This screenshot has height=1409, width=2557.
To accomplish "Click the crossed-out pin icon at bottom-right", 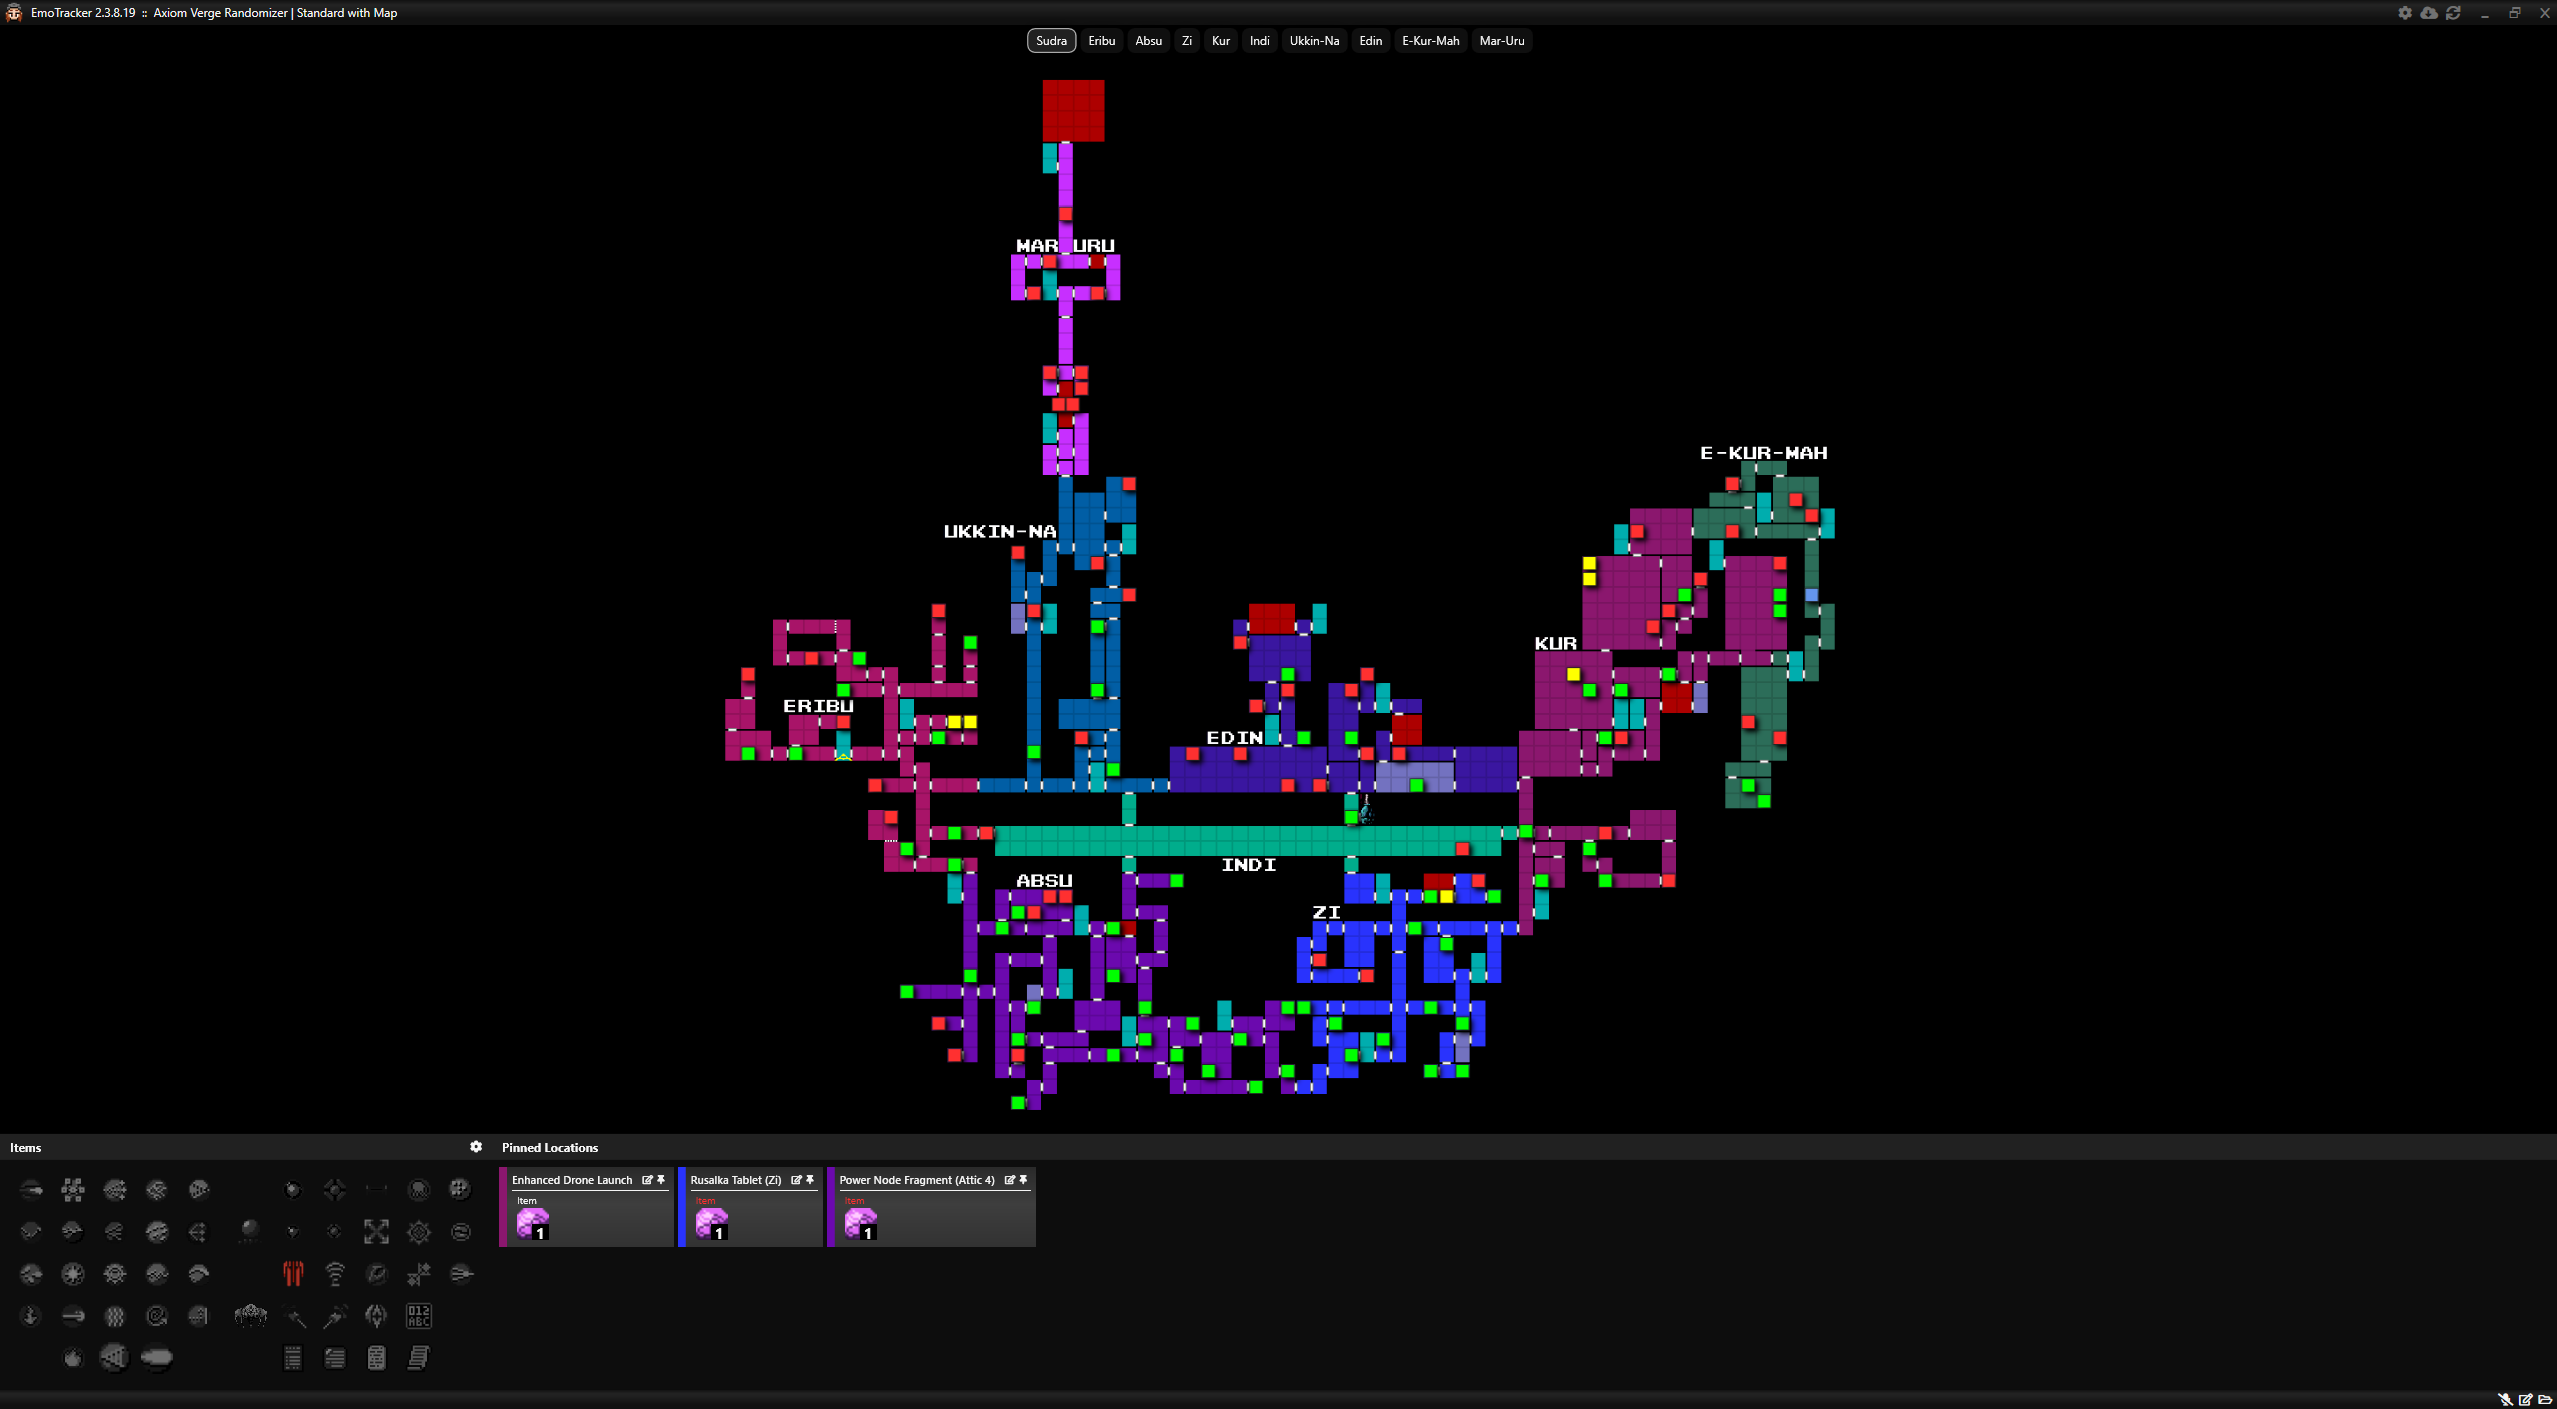I will (x=2505, y=1400).
